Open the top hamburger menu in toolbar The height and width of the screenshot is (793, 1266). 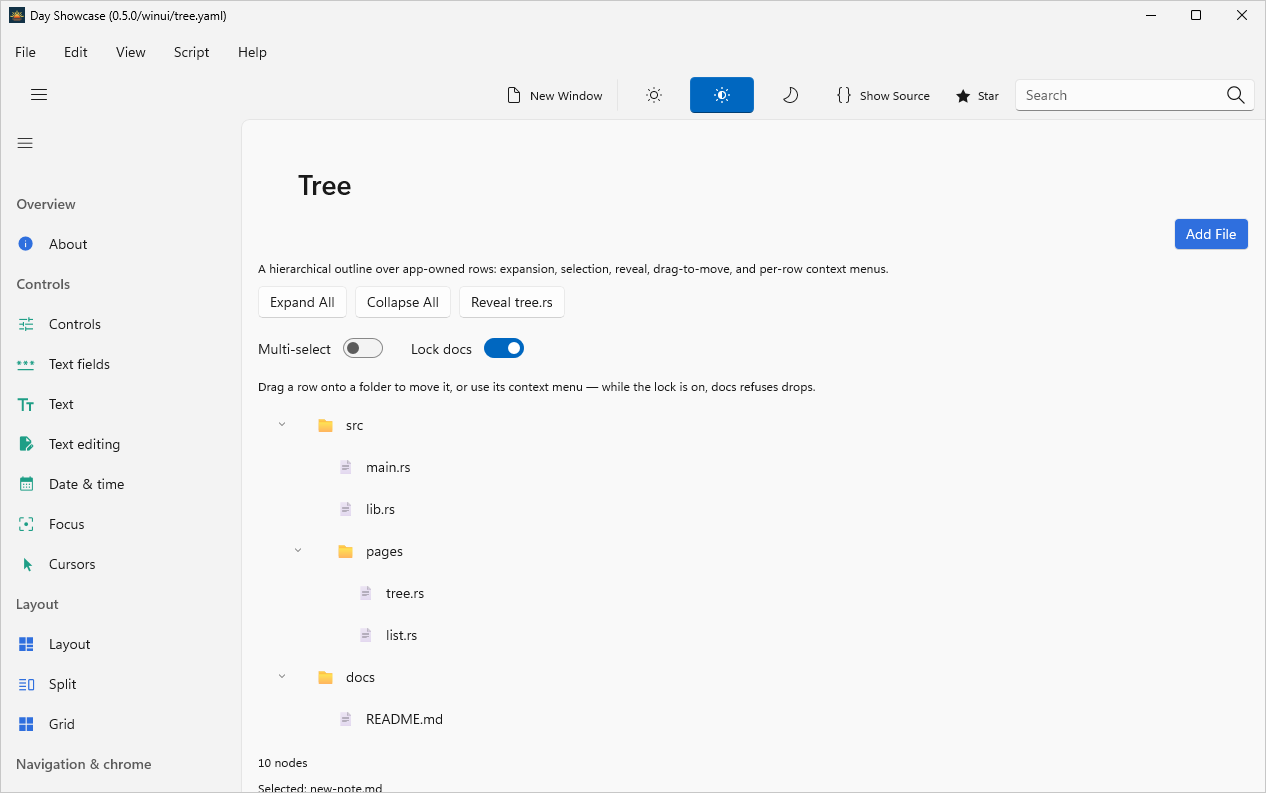(39, 95)
